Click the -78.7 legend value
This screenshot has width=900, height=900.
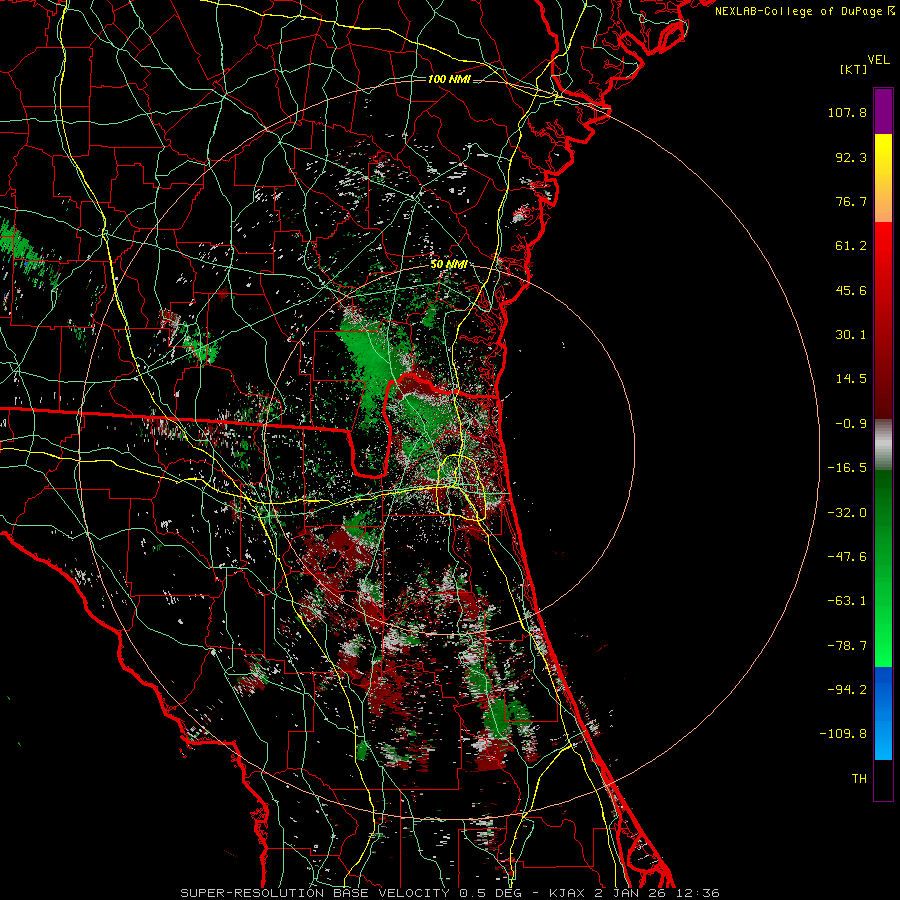tap(847, 646)
